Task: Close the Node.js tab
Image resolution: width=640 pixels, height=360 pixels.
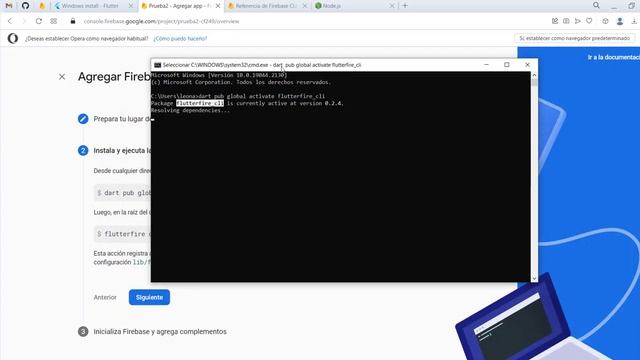Action: pyautogui.click(x=392, y=6)
